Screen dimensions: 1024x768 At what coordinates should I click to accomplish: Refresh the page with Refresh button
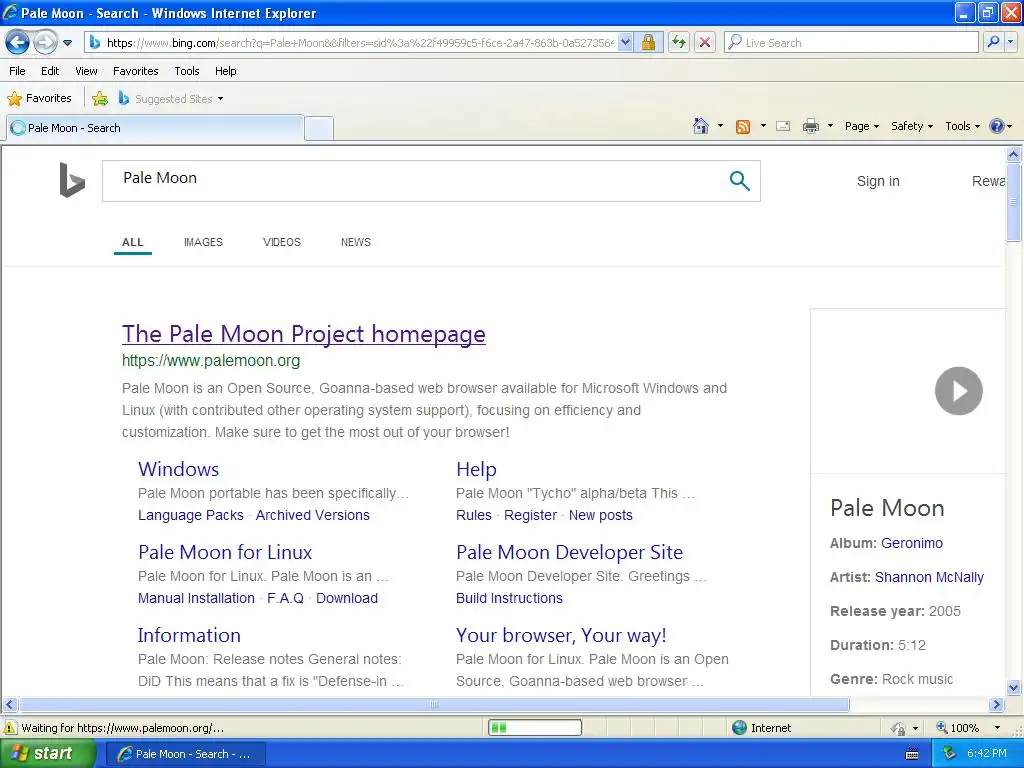coord(679,42)
